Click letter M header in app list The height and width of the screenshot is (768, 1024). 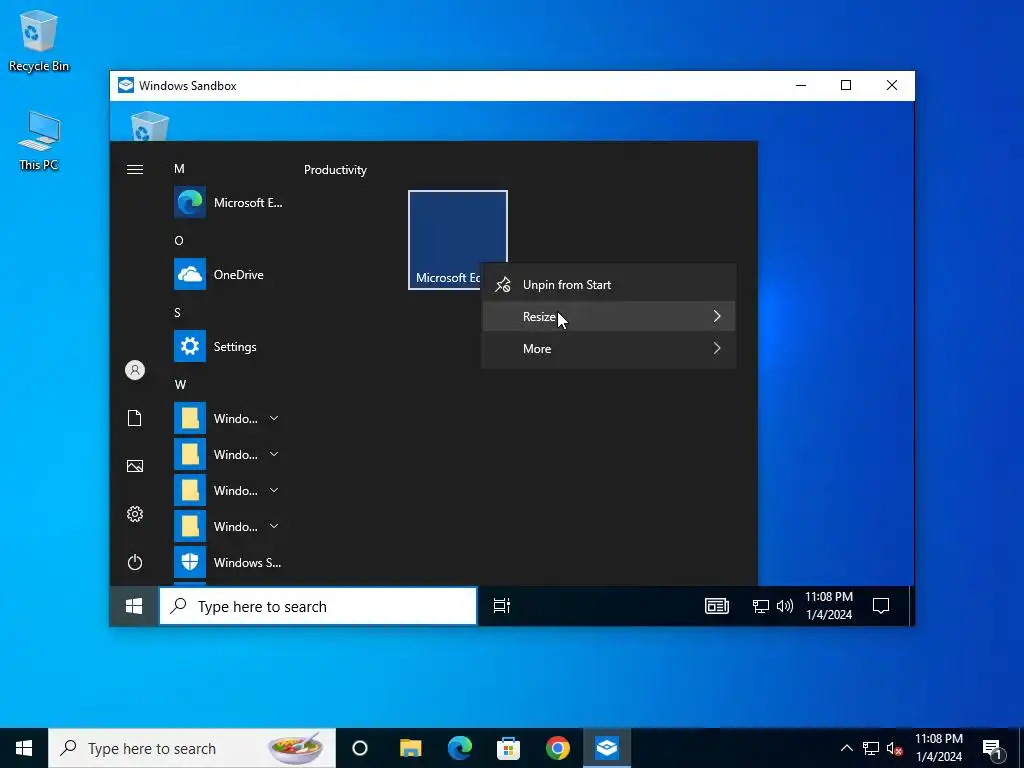pyautogui.click(x=179, y=168)
